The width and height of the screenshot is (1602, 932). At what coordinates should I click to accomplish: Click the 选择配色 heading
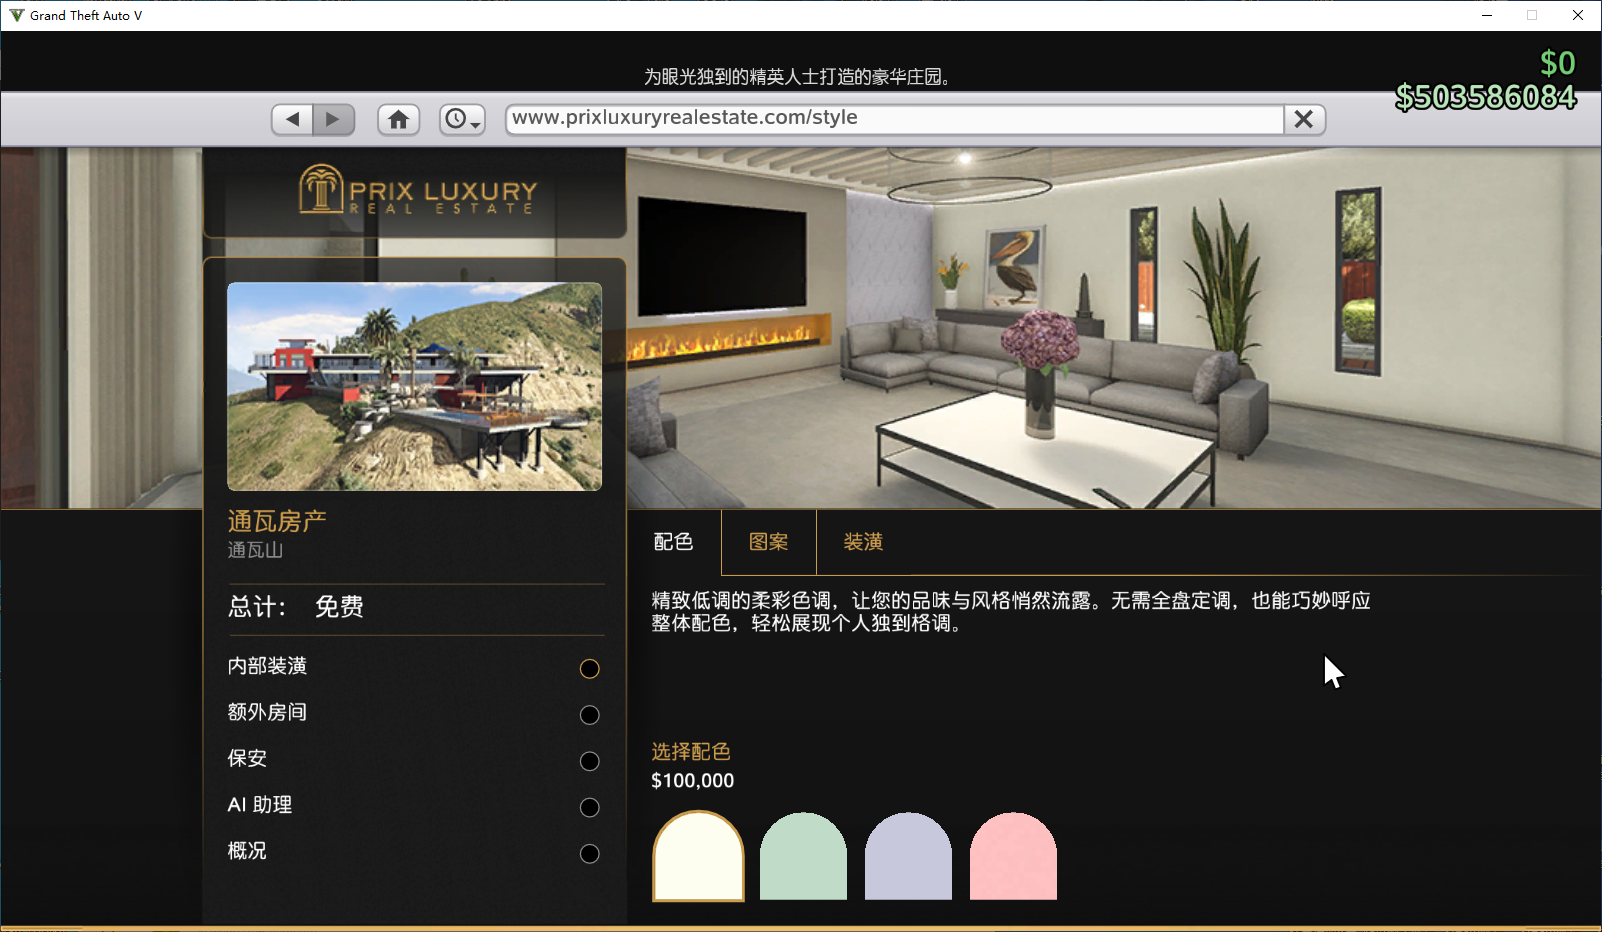click(x=691, y=752)
